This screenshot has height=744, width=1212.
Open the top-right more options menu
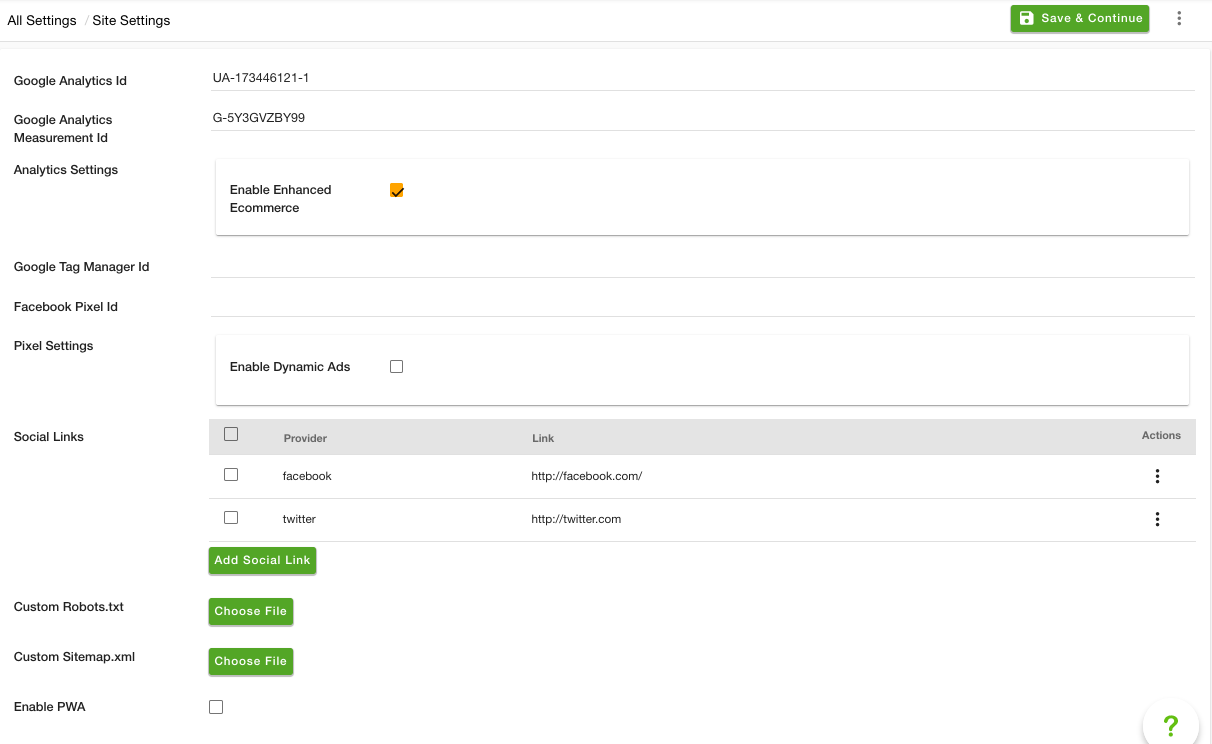click(x=1179, y=18)
